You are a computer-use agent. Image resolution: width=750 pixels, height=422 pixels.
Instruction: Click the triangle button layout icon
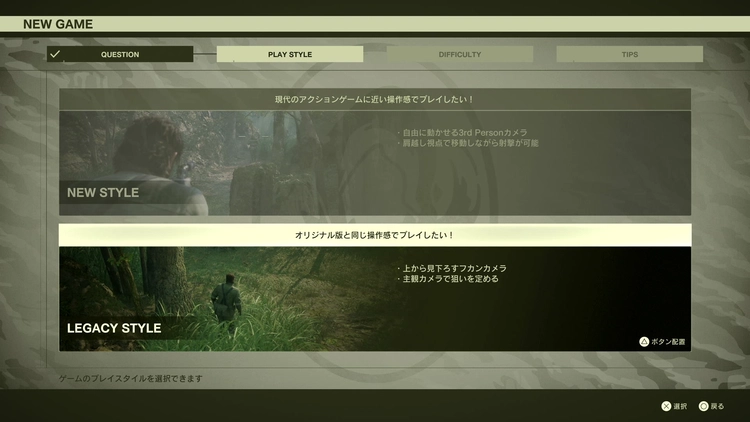(644, 342)
